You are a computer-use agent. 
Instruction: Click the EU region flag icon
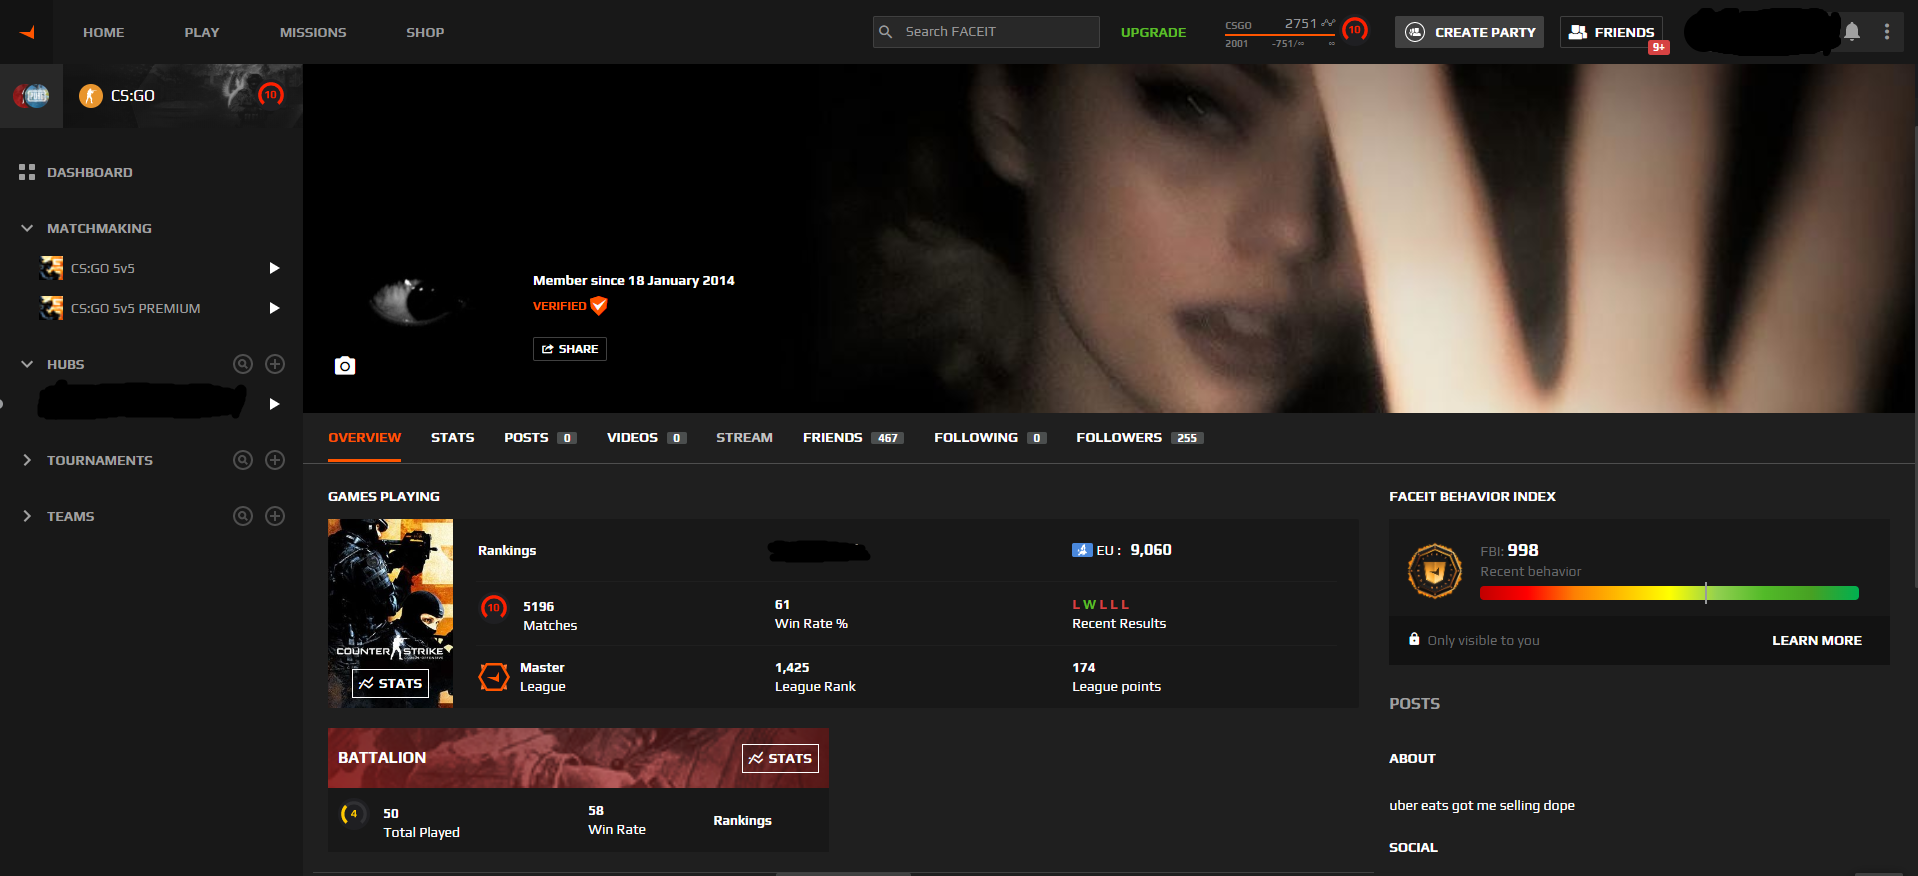point(1082,550)
